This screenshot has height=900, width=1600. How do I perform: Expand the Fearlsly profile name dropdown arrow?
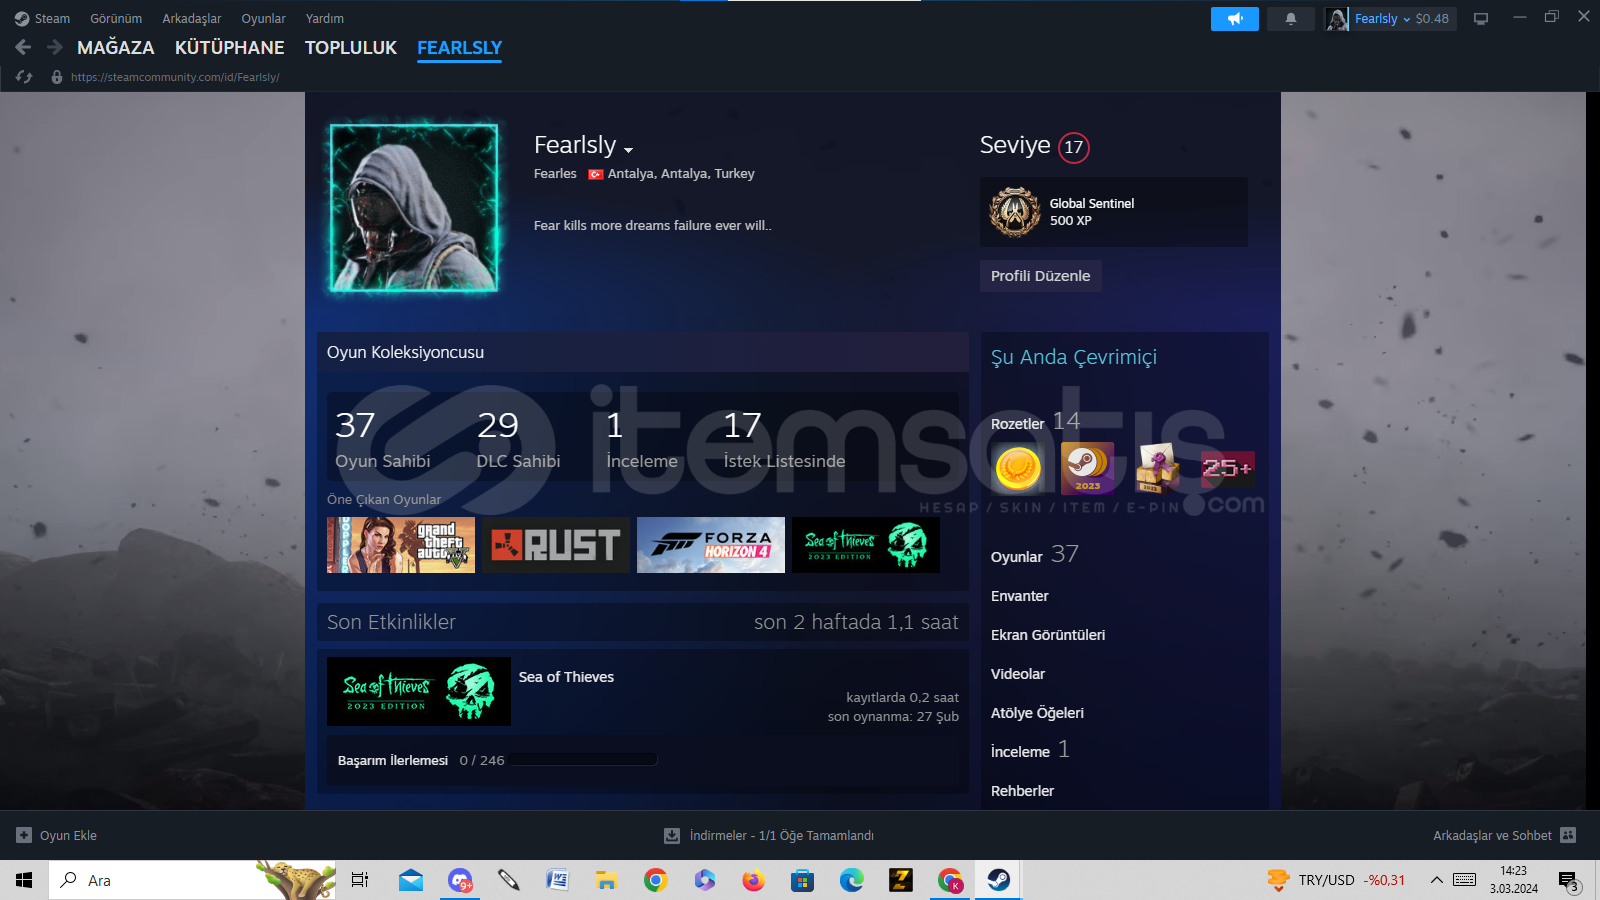(628, 150)
